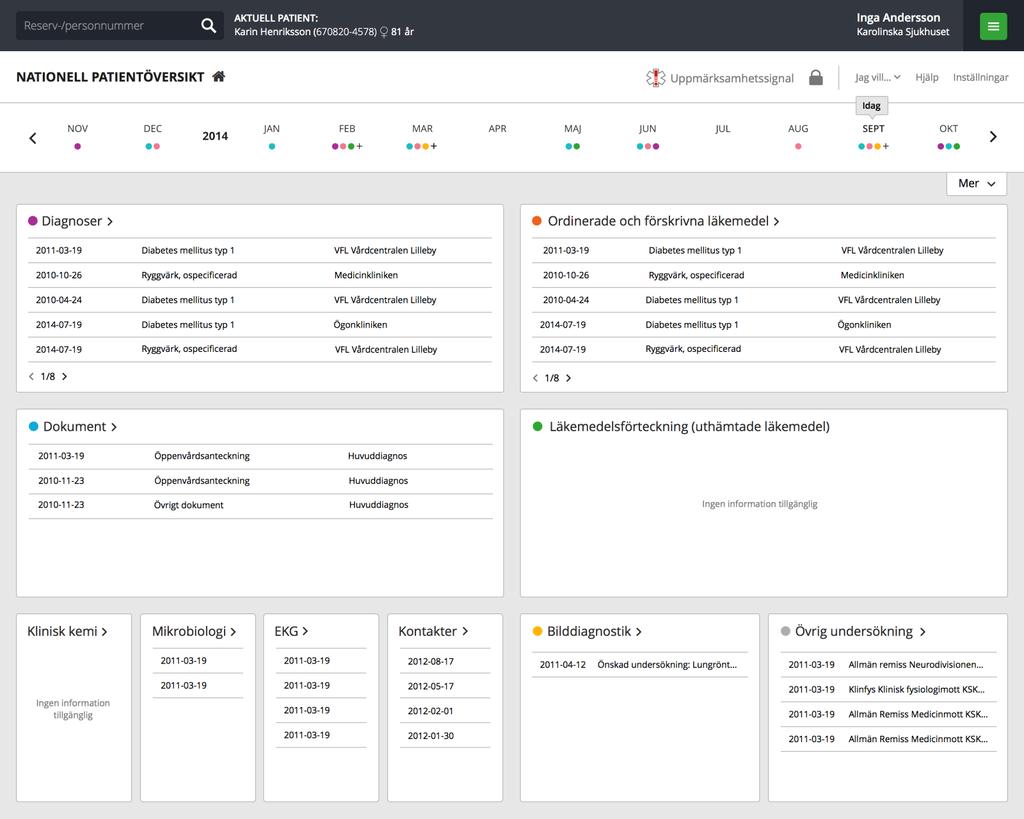Click the padlock icon
This screenshot has height=819, width=1024.
click(x=816, y=77)
